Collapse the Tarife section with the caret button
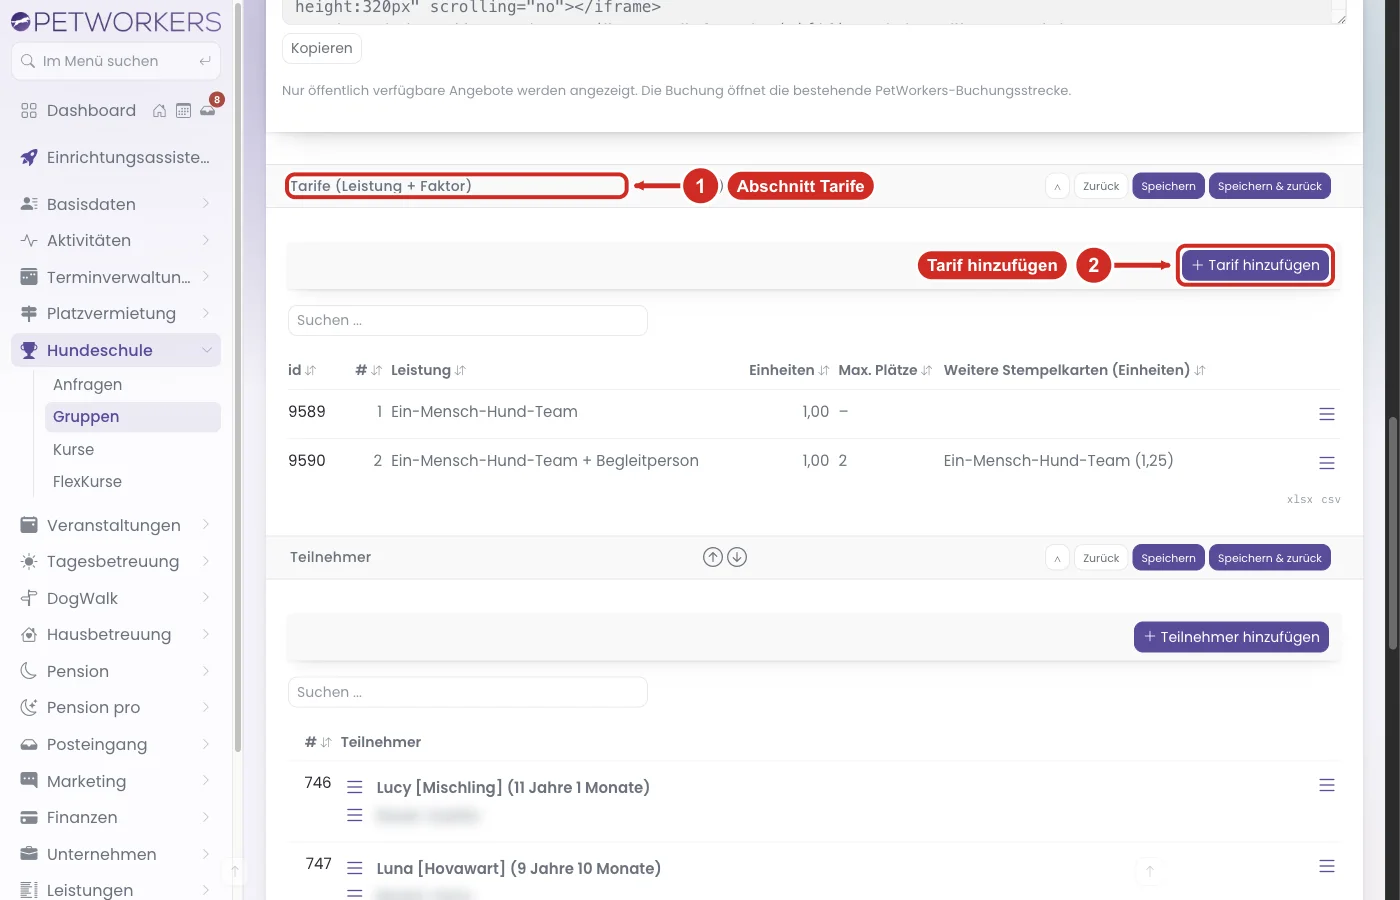This screenshot has width=1400, height=900. tap(1057, 186)
